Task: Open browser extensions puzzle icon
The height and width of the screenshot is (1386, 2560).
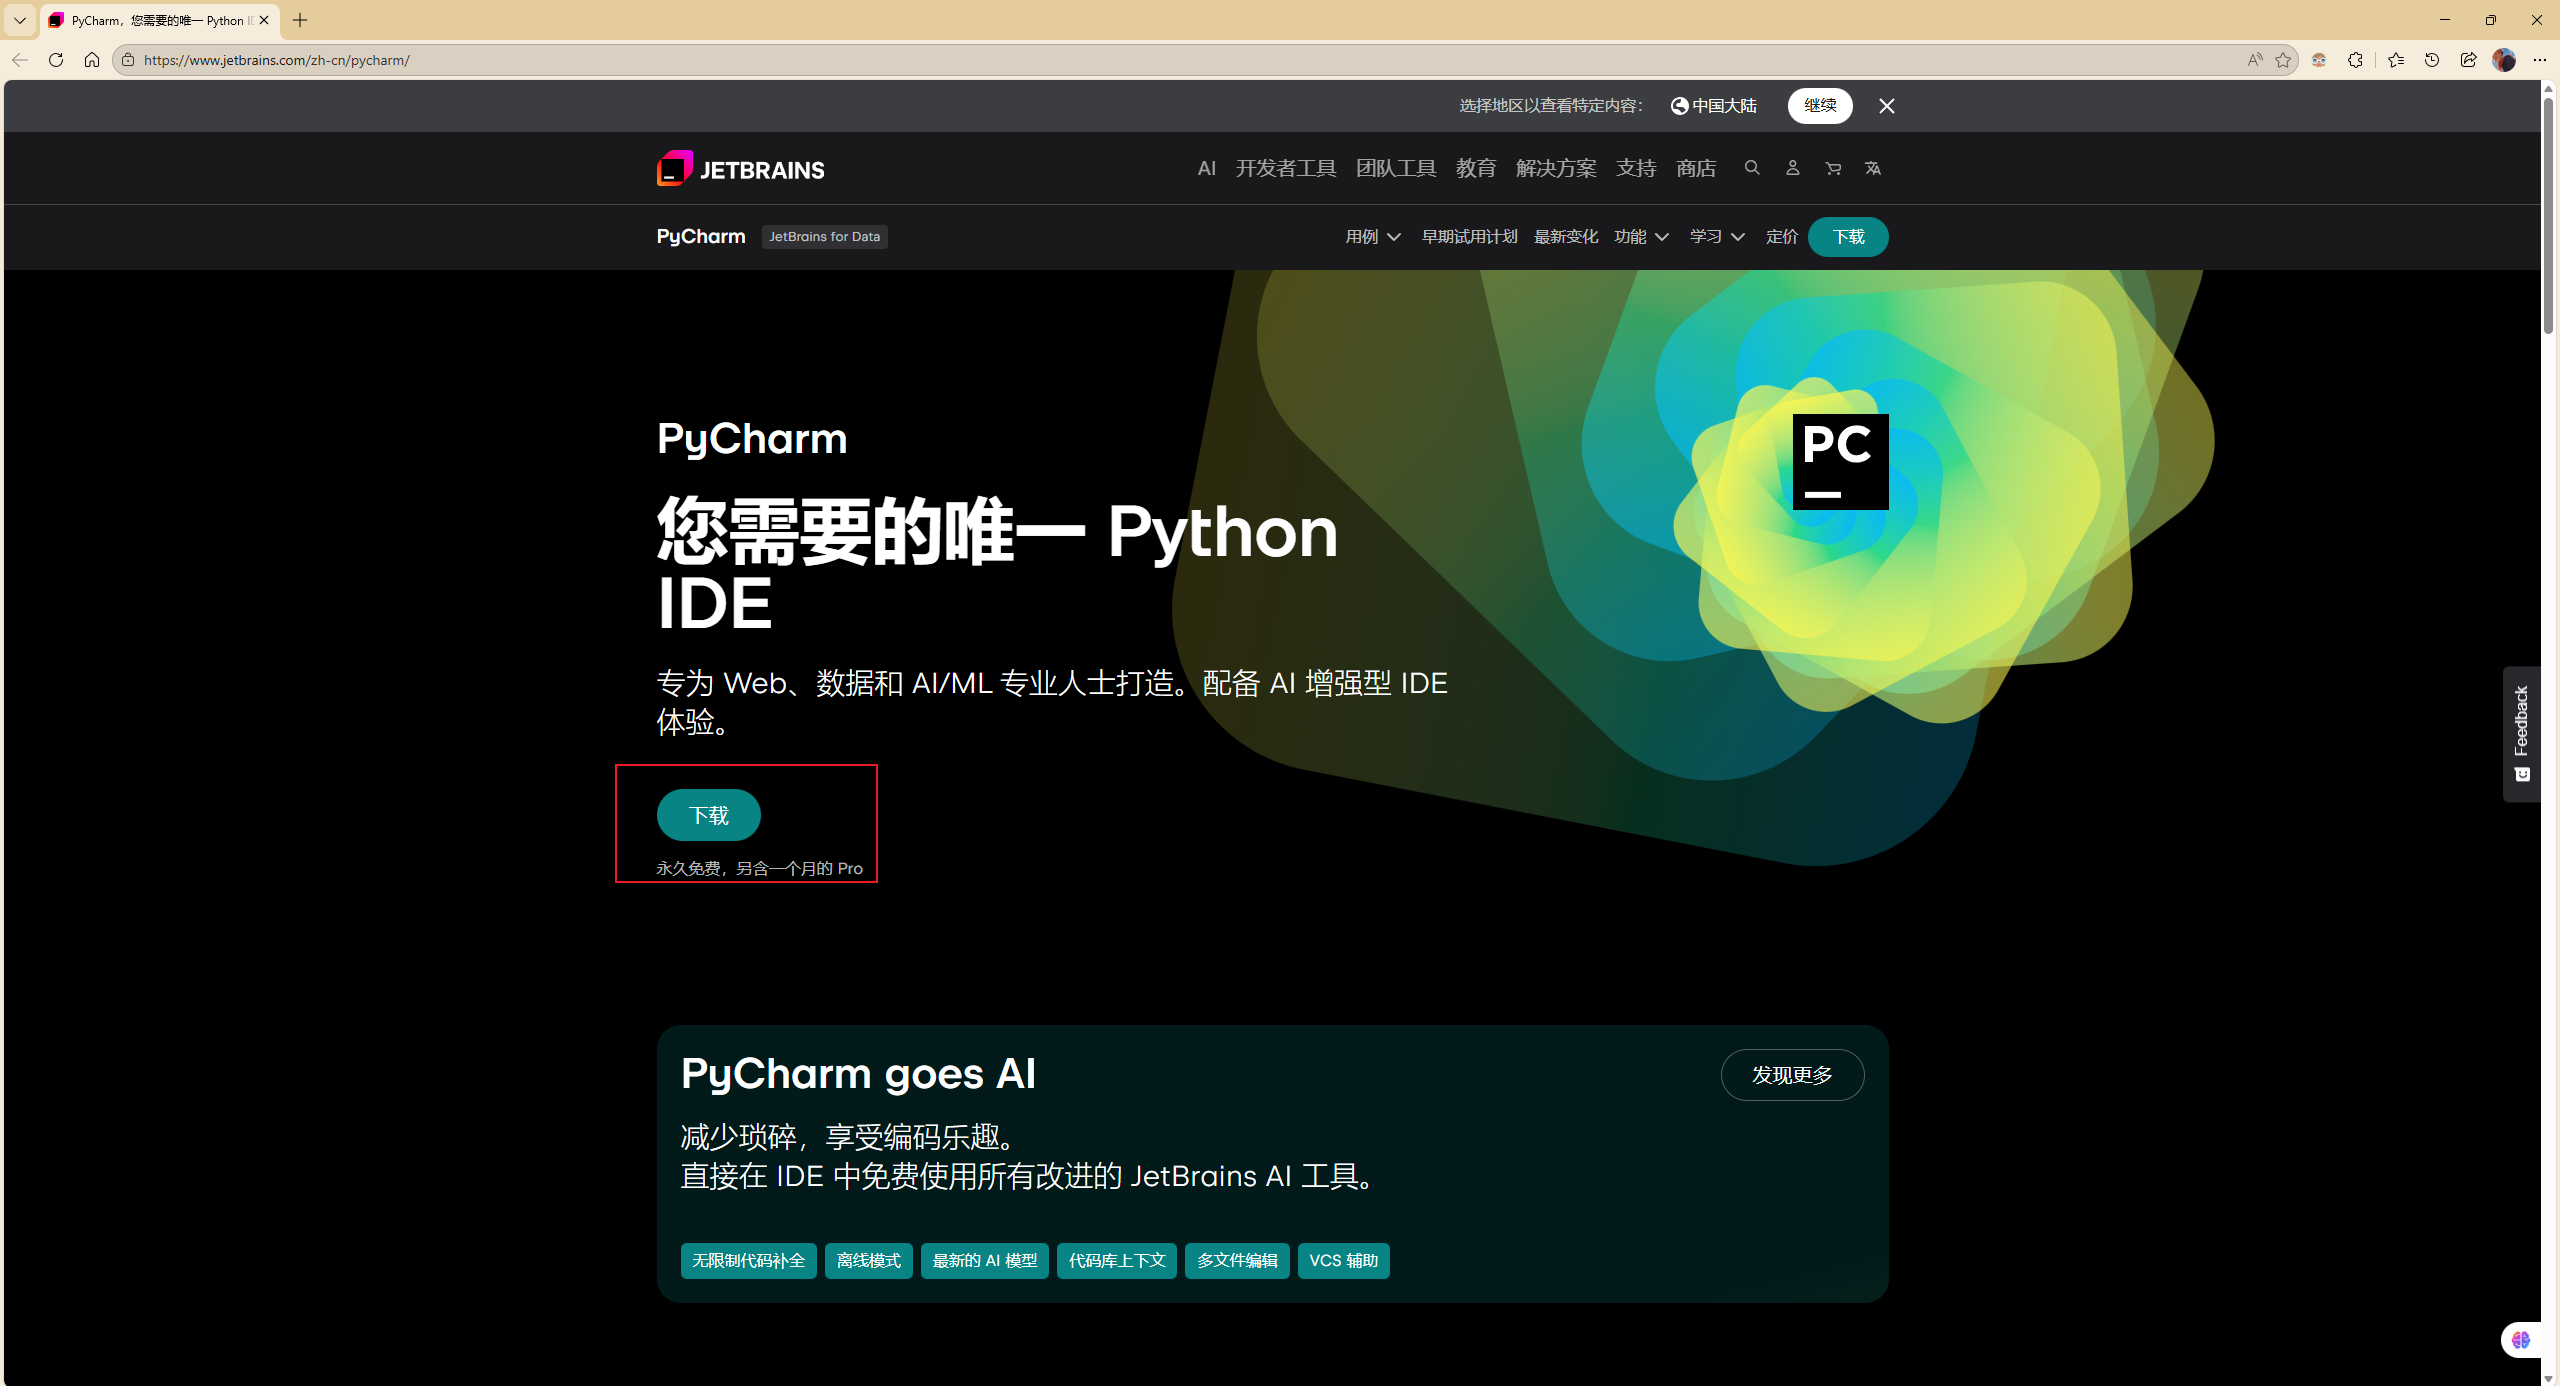Action: pyautogui.click(x=2355, y=60)
